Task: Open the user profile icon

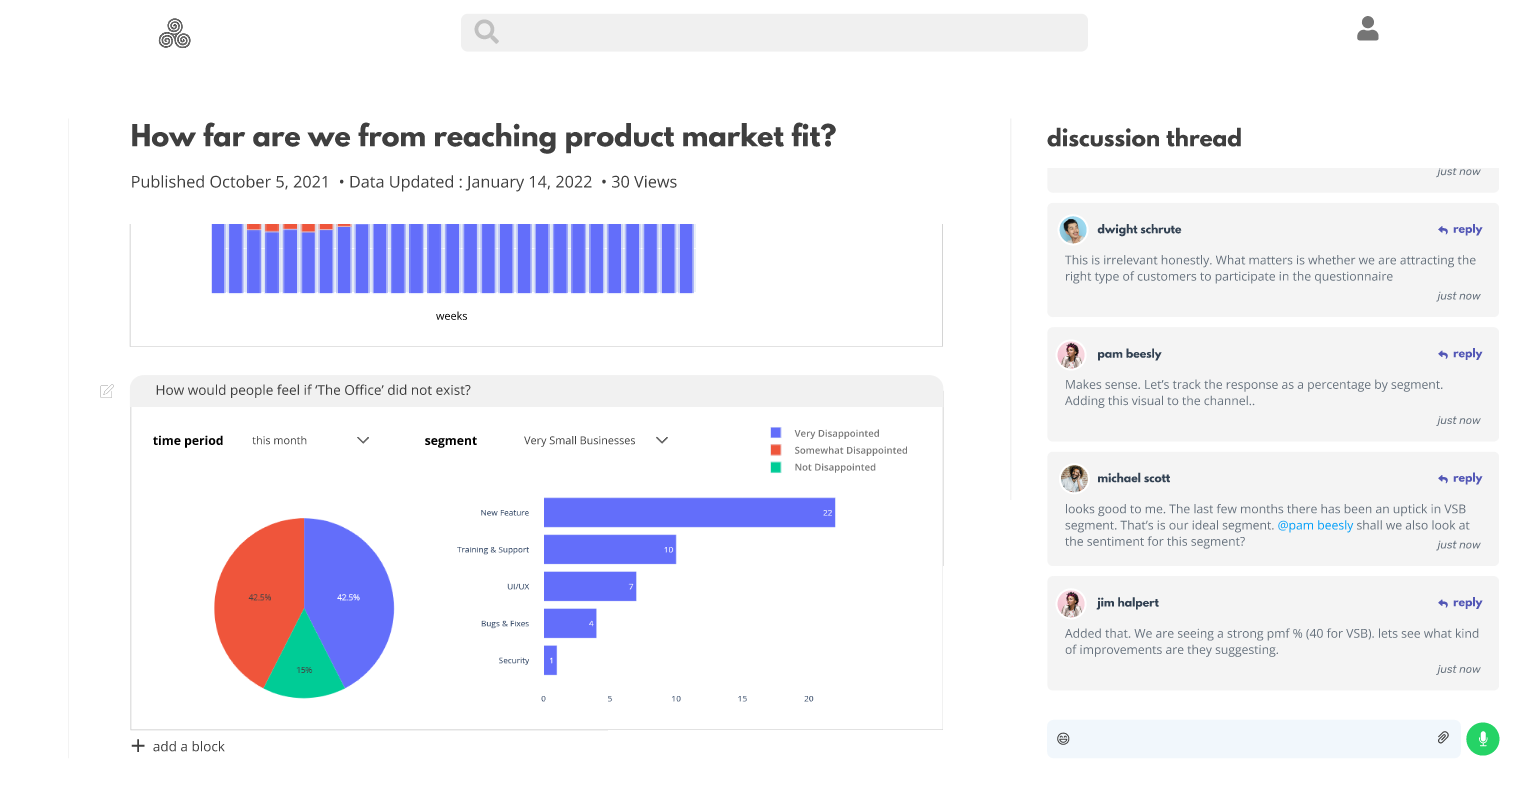Action: (1368, 29)
